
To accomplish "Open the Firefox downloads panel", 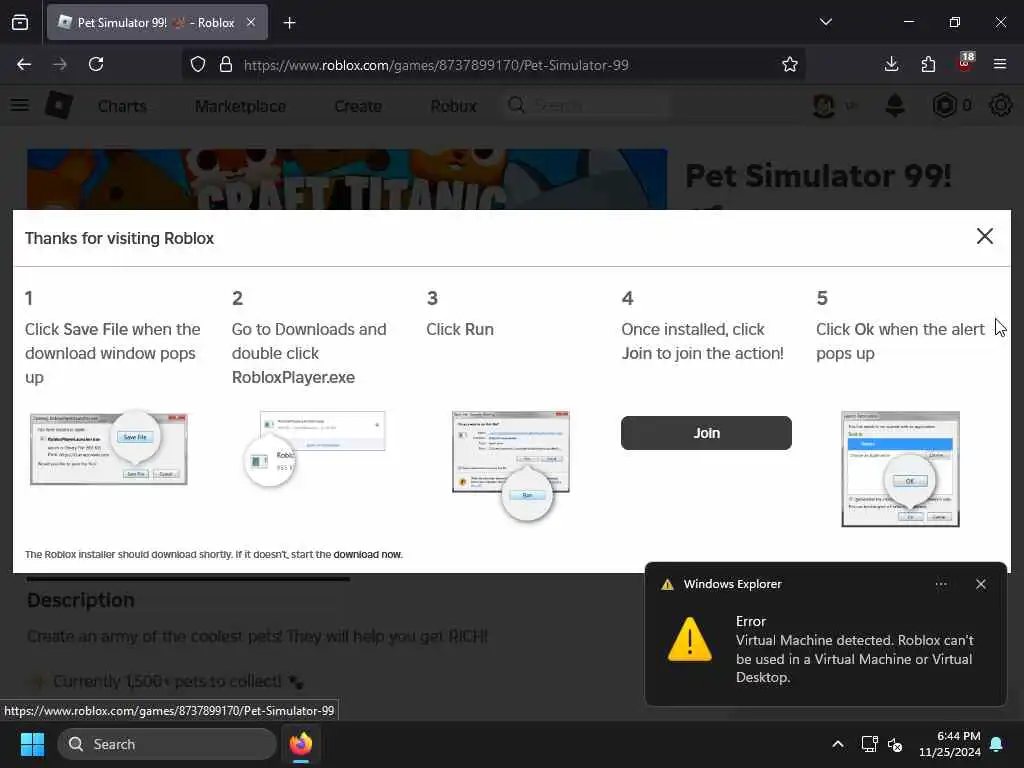I will [x=891, y=64].
